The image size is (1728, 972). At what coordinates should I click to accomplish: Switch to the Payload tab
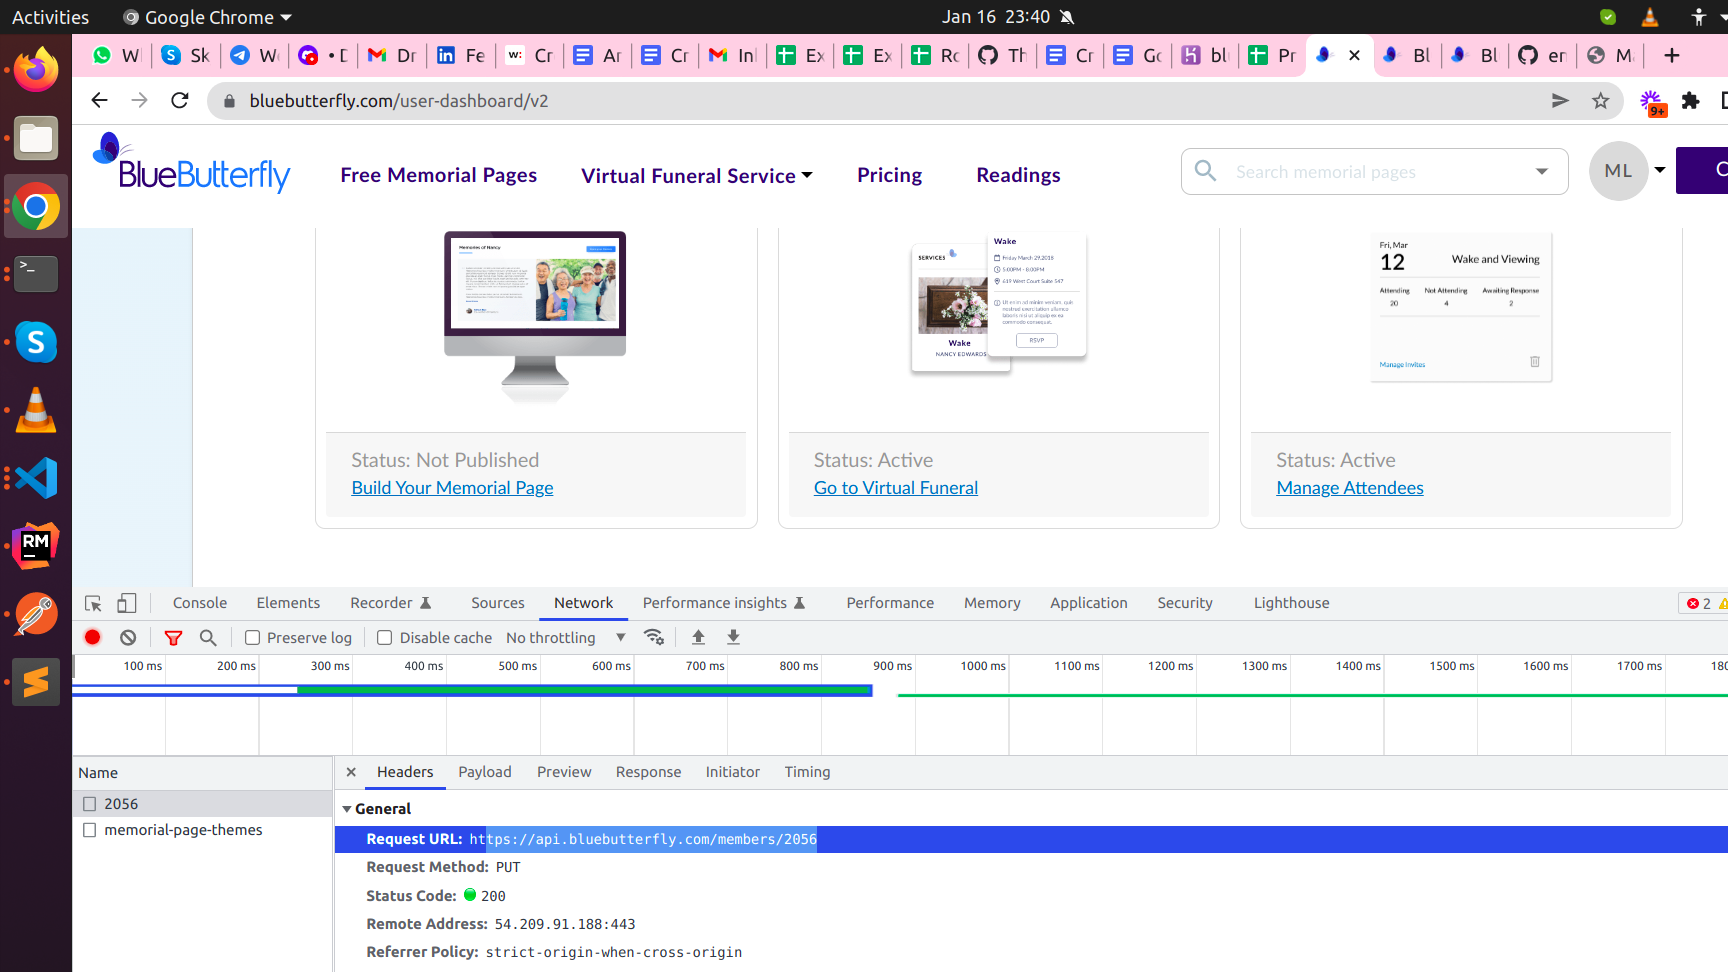[x=485, y=772]
